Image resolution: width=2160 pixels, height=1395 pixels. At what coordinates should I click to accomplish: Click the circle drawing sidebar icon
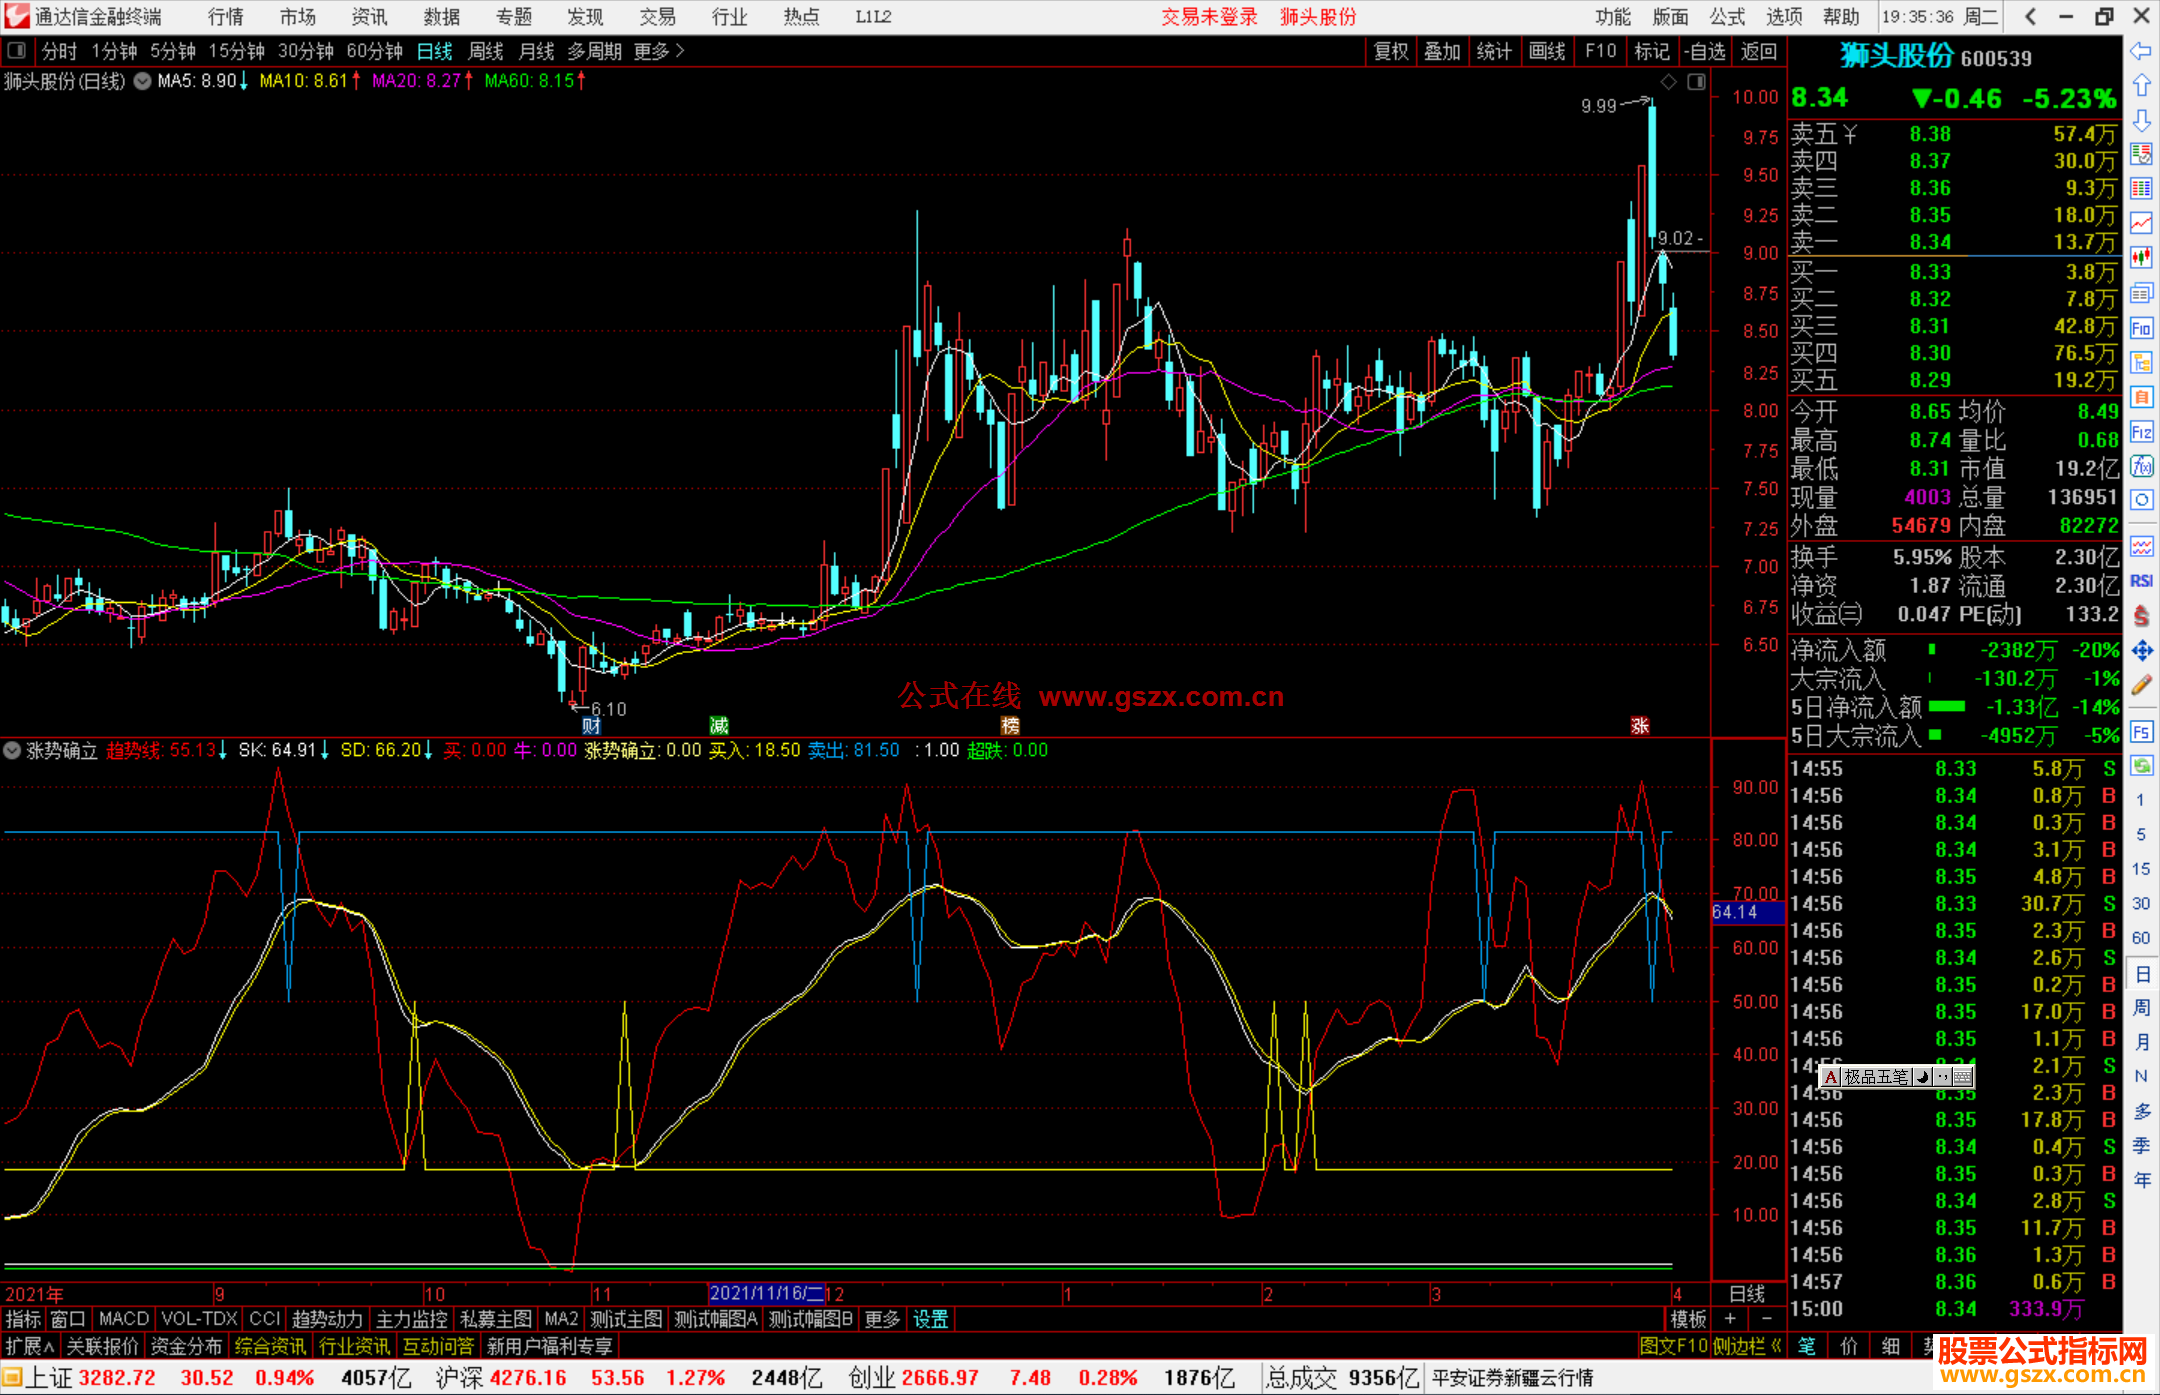click(x=2141, y=500)
